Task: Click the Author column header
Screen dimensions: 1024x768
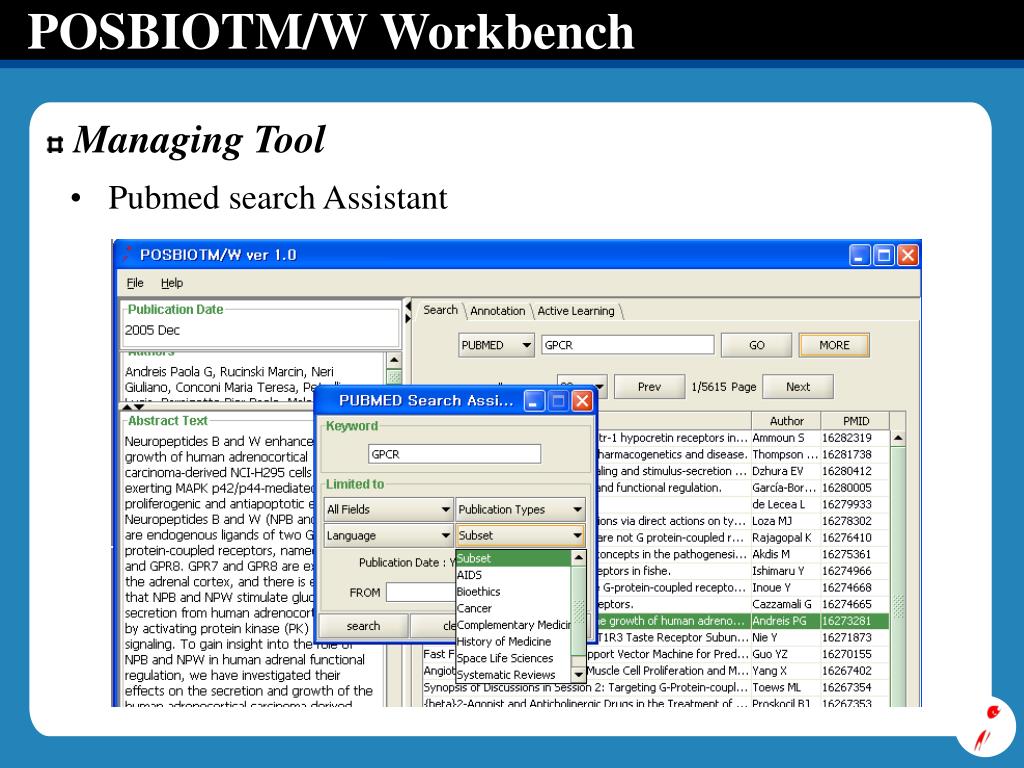Action: click(786, 421)
